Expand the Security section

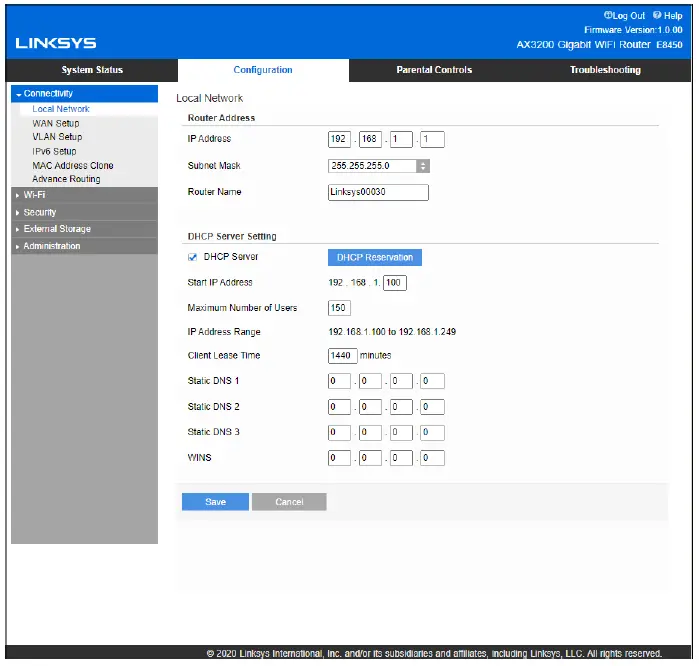pyautogui.click(x=84, y=212)
